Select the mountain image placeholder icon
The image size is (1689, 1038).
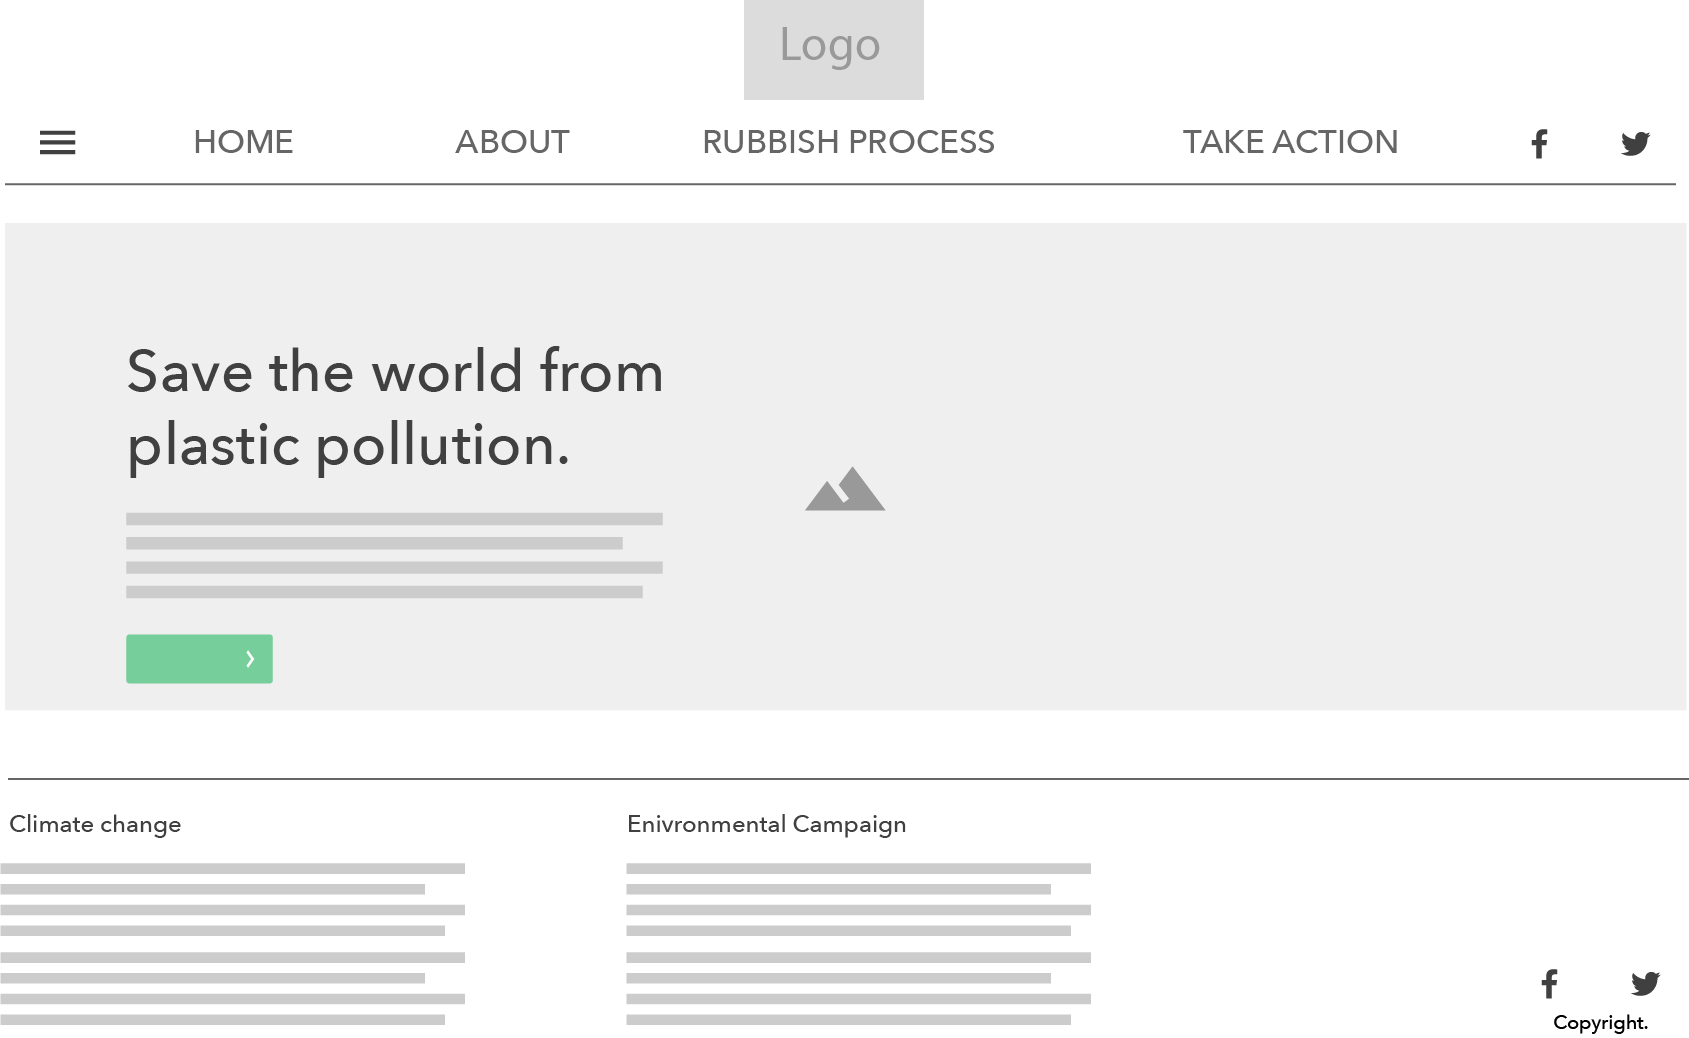(845, 489)
